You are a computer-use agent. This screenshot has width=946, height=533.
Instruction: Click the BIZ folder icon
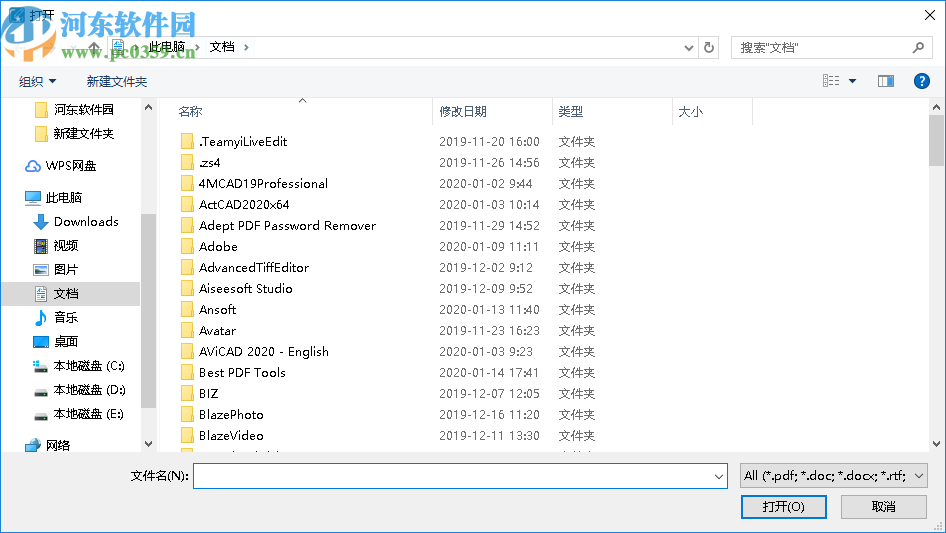coord(188,394)
